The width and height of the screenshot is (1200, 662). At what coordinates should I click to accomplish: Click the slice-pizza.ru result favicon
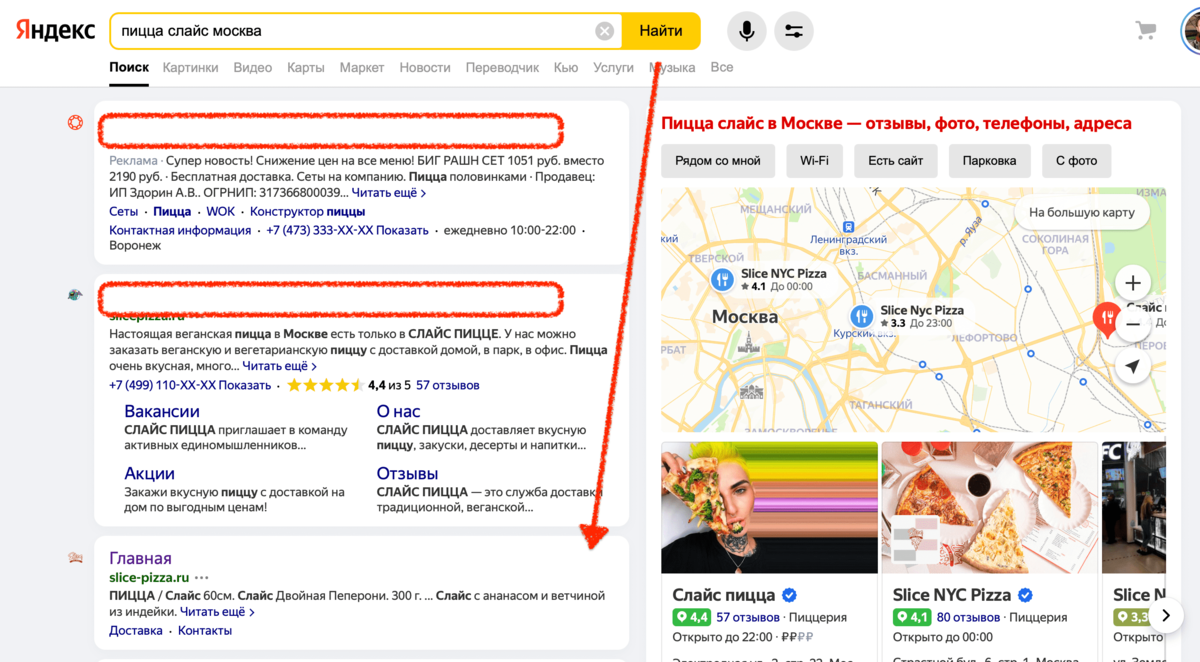coord(75,558)
